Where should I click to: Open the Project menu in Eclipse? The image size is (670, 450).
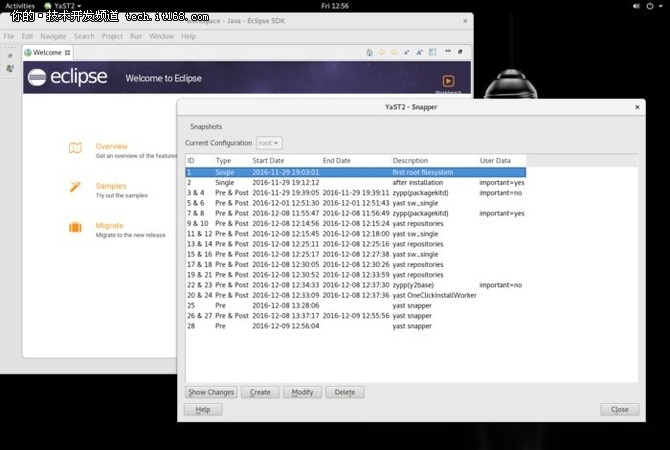click(x=112, y=36)
